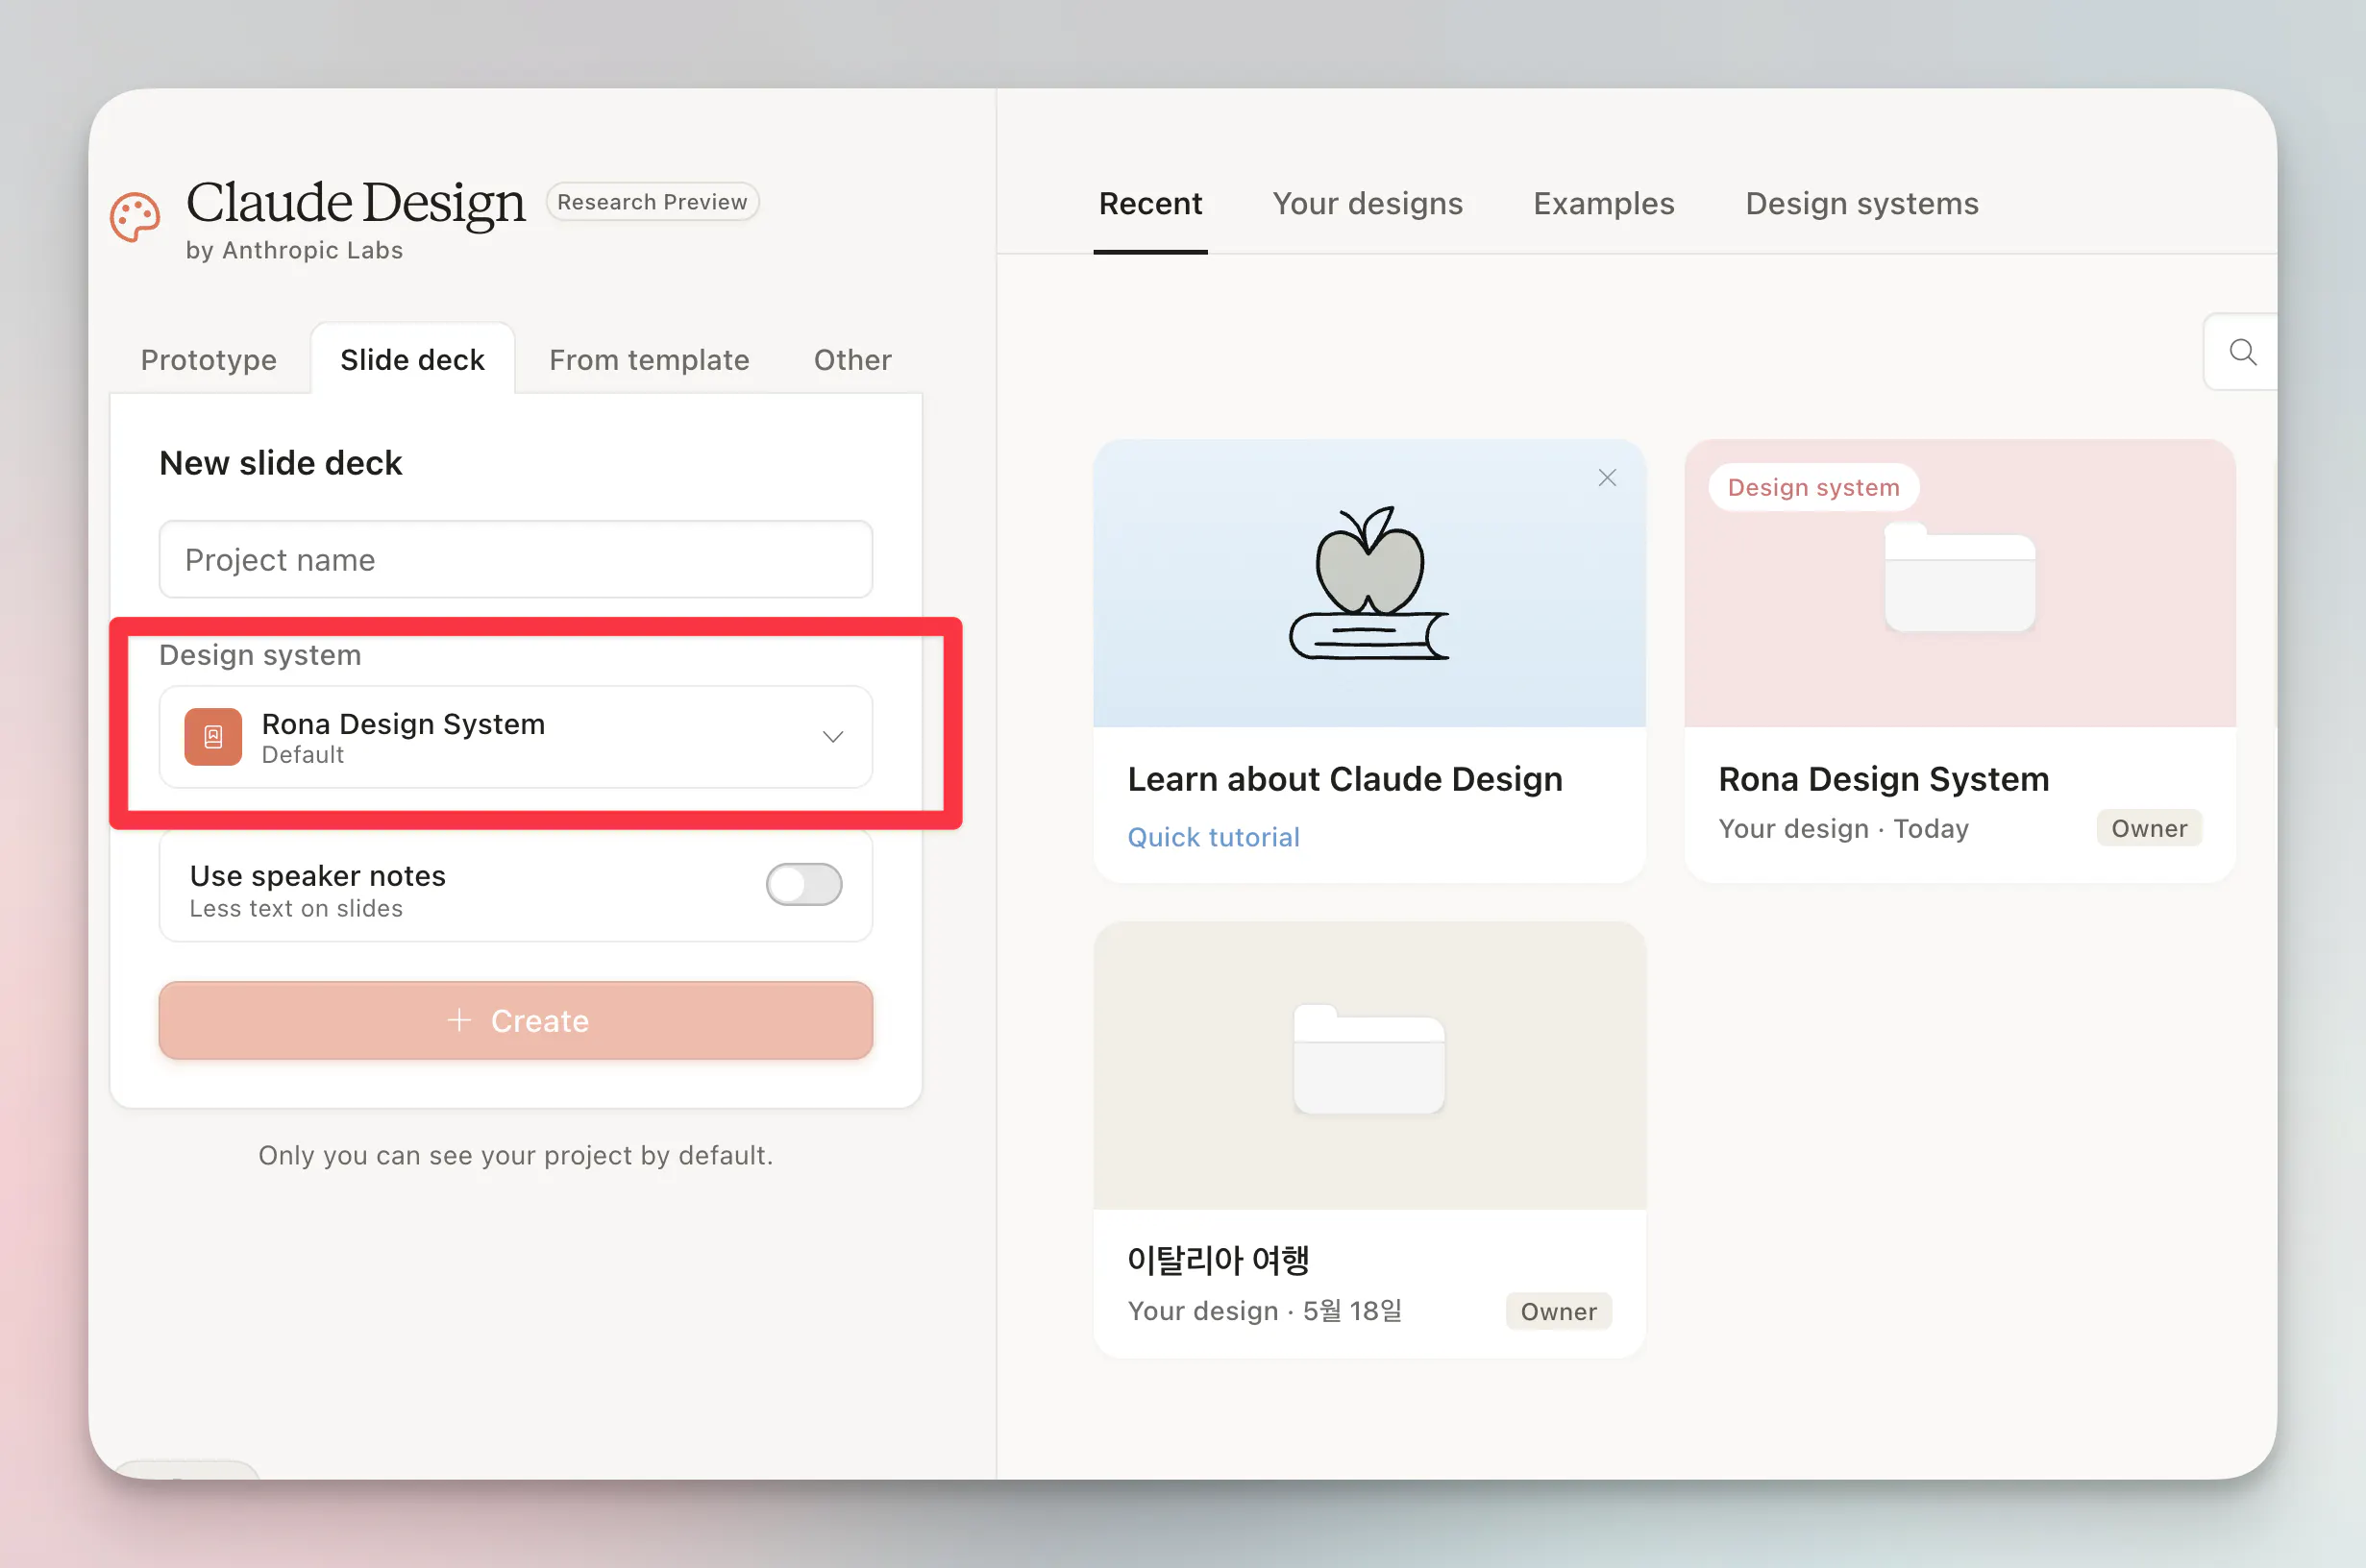Click 'Only you can see your project' note
Image resolution: width=2366 pixels, height=1568 pixels.
516,1155
